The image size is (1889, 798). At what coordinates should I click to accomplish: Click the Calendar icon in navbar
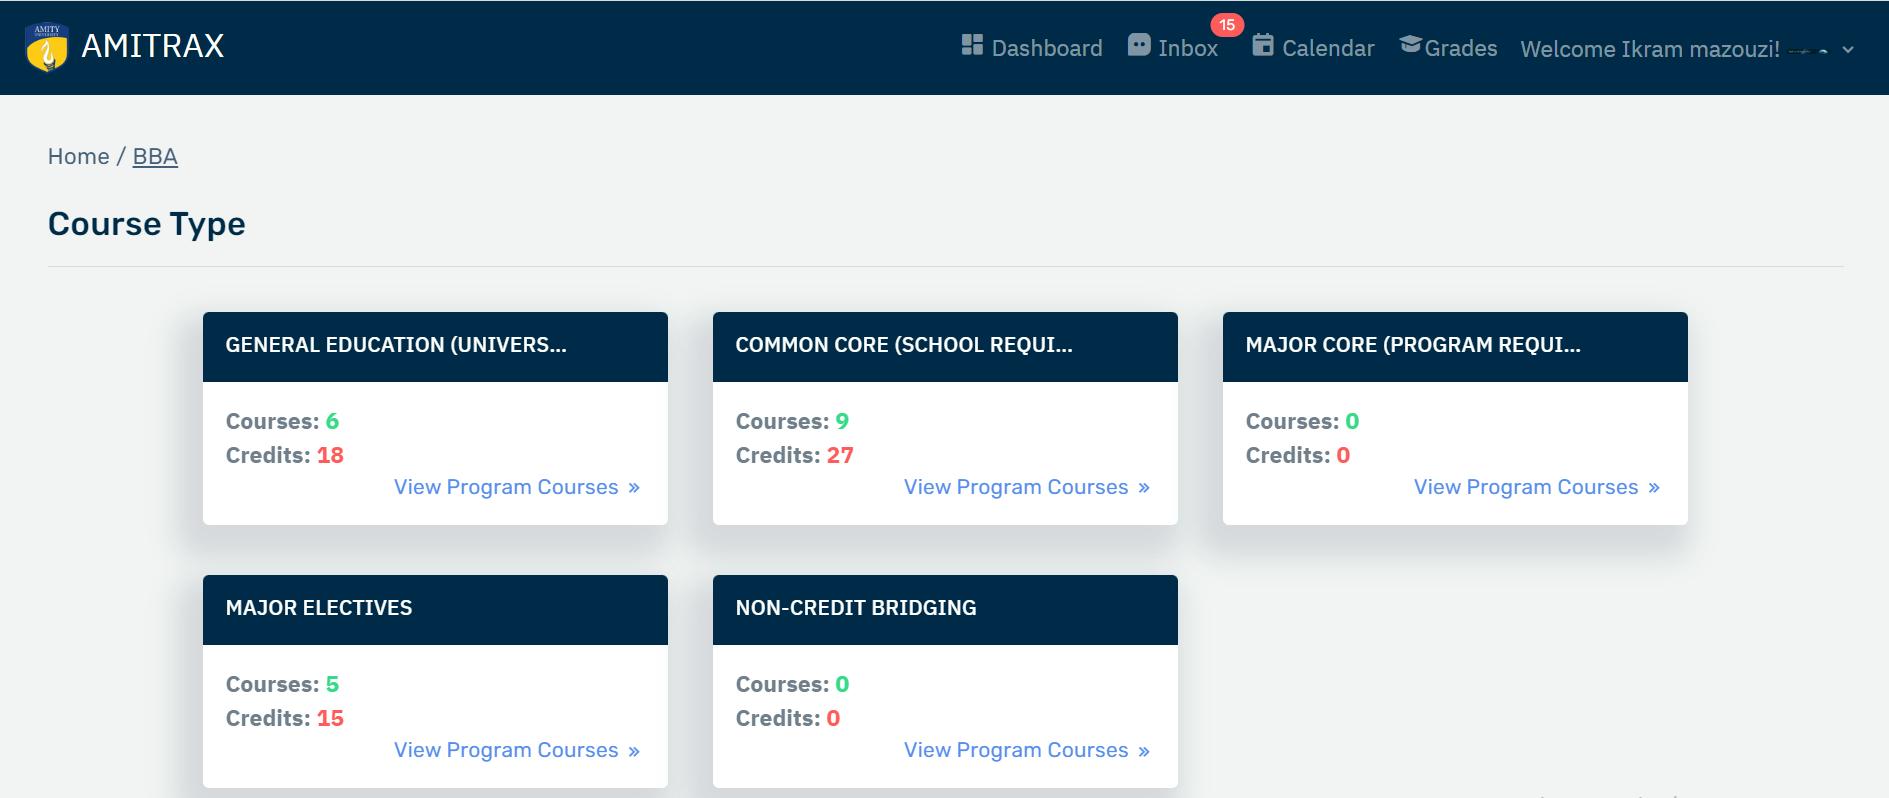pyautogui.click(x=1262, y=45)
